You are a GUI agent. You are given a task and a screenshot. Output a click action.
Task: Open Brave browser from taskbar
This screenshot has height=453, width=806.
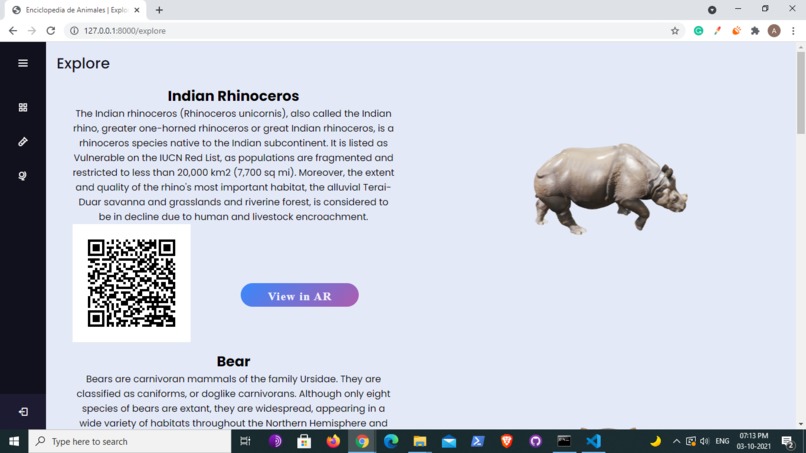point(507,441)
